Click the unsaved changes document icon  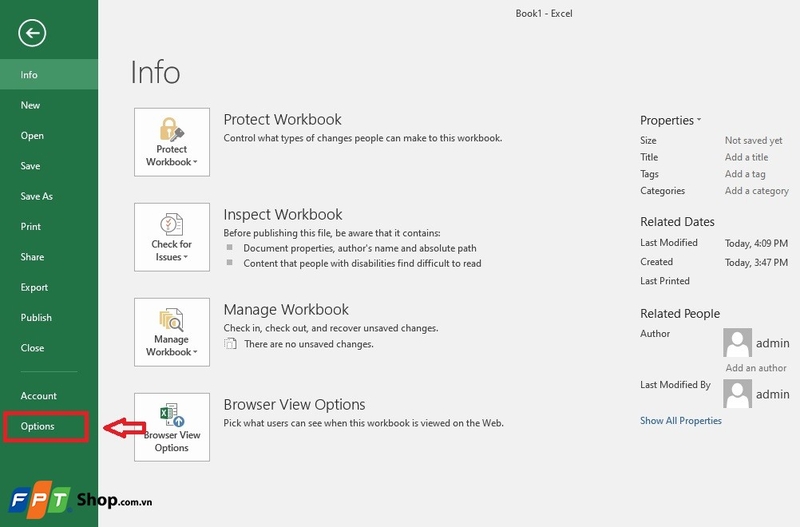pyautogui.click(x=230, y=344)
